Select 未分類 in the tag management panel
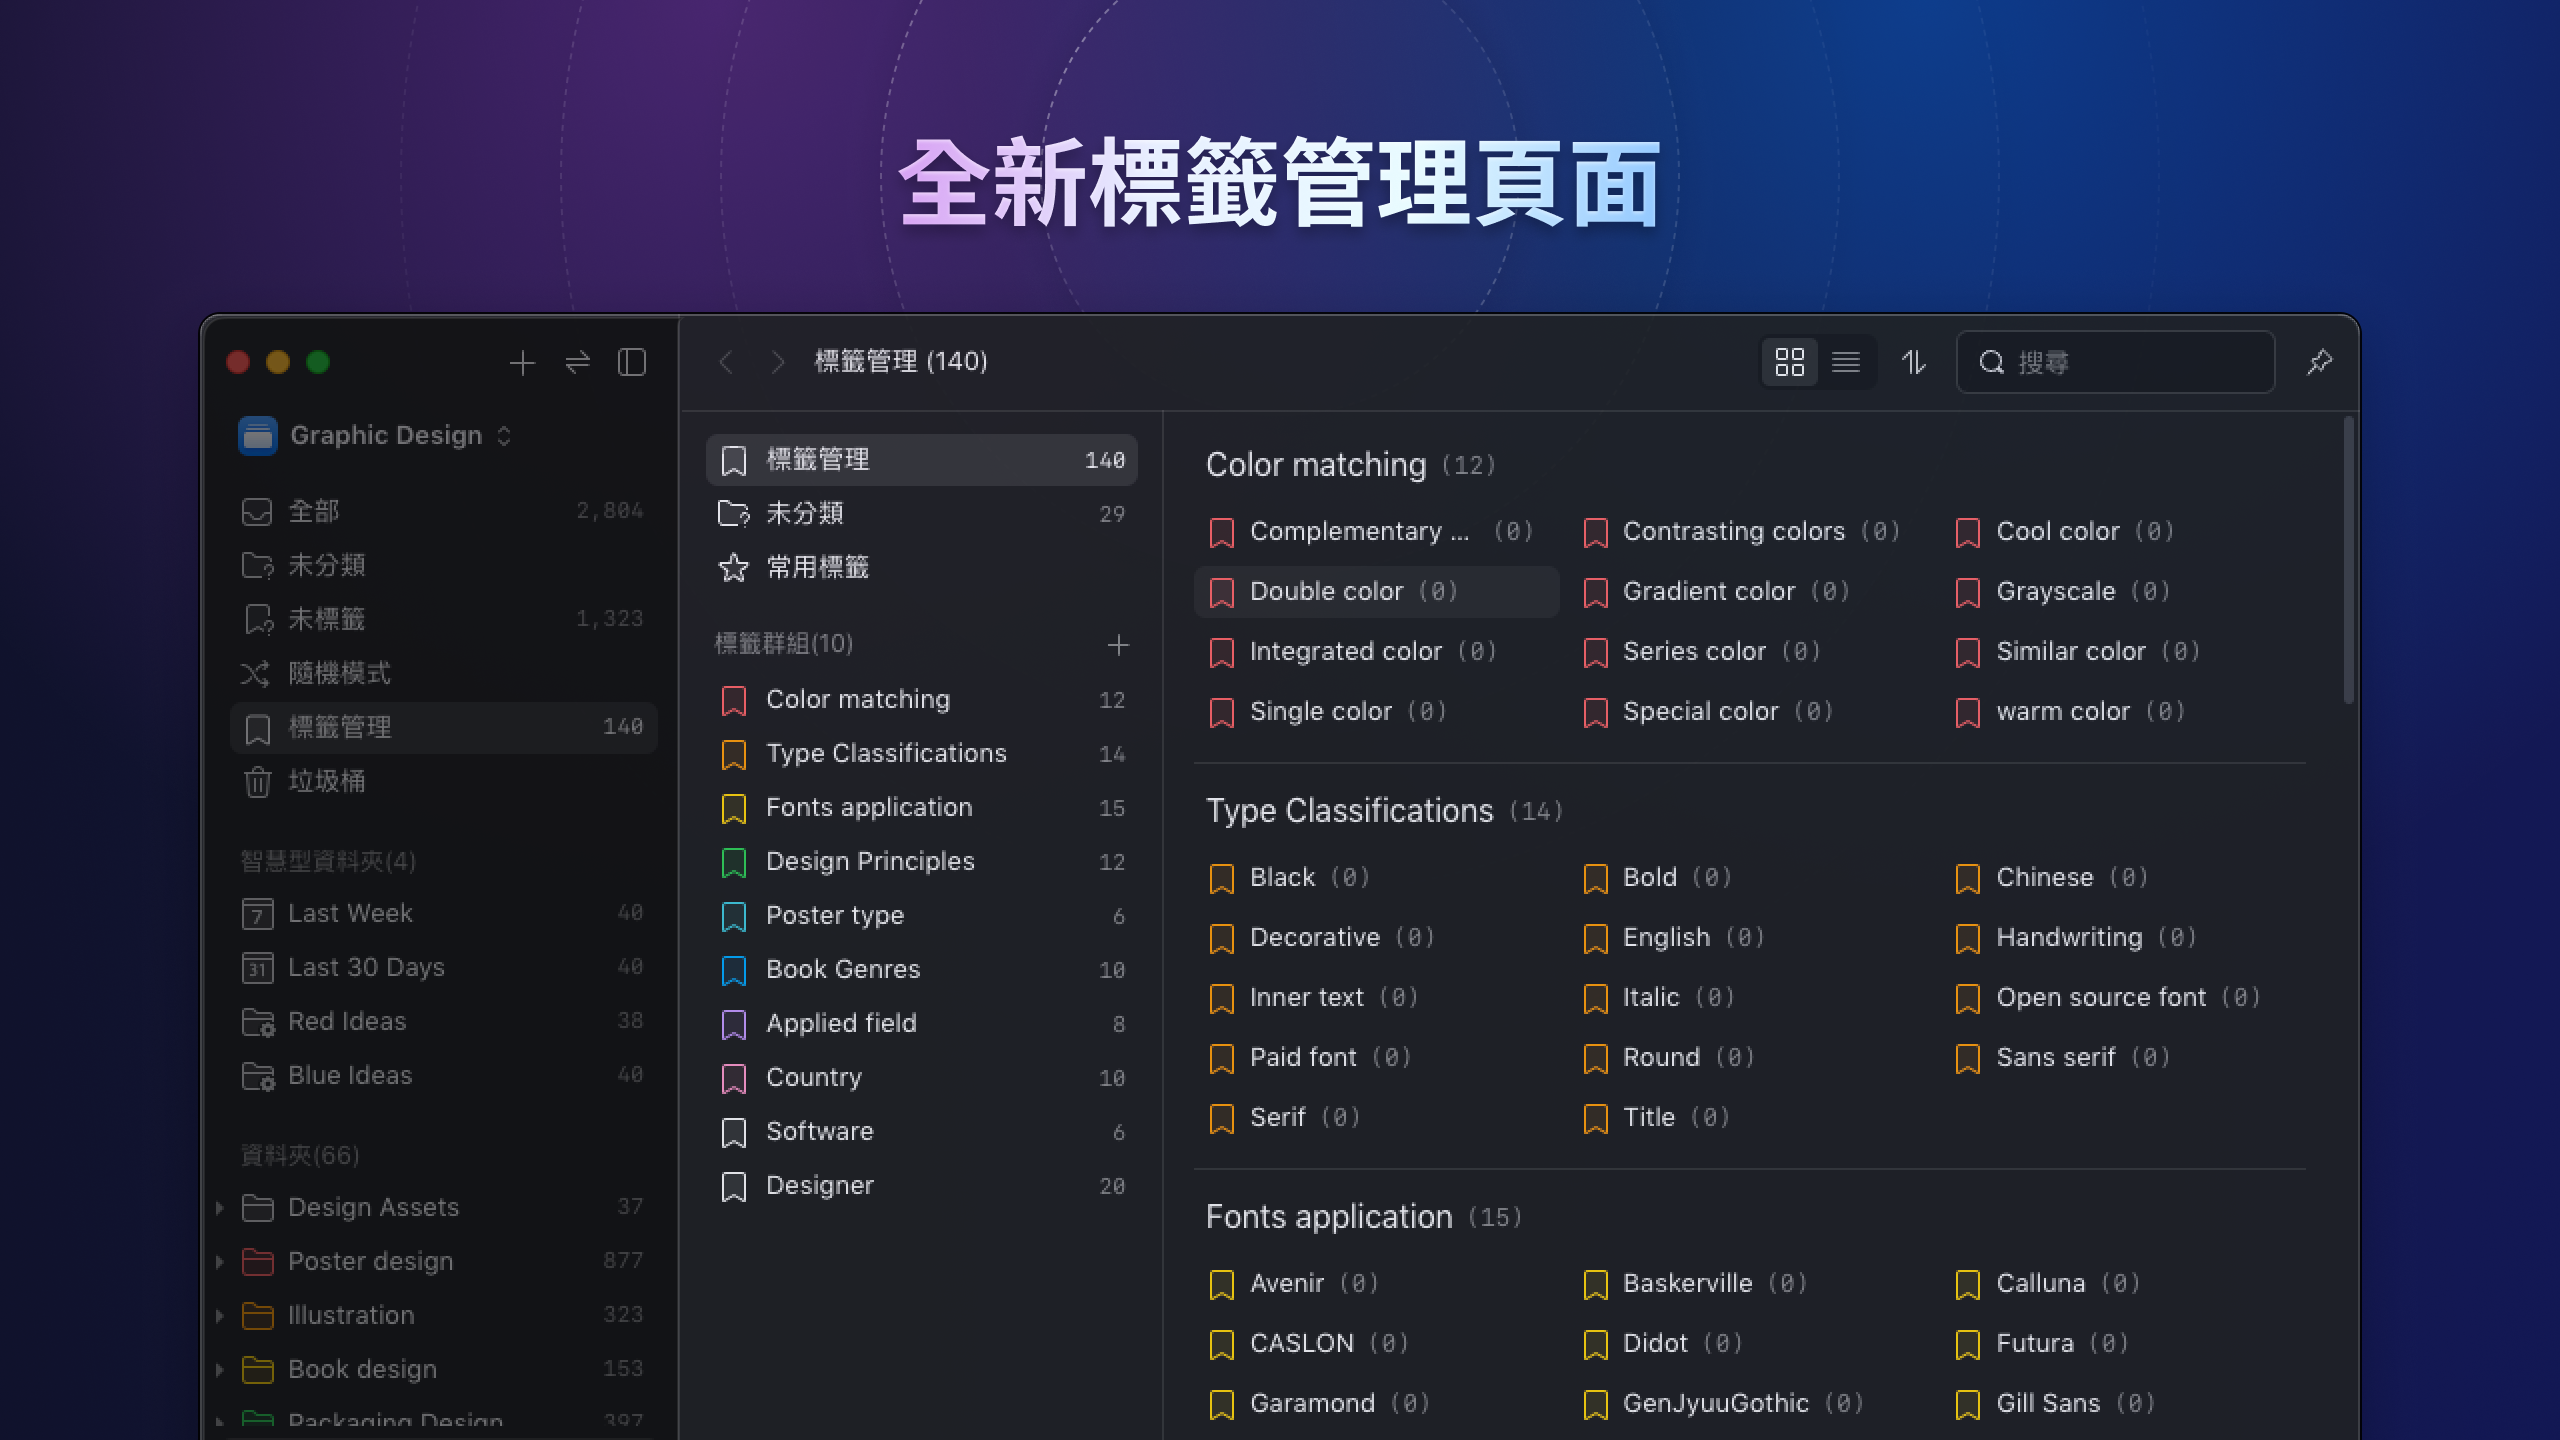 coord(807,513)
